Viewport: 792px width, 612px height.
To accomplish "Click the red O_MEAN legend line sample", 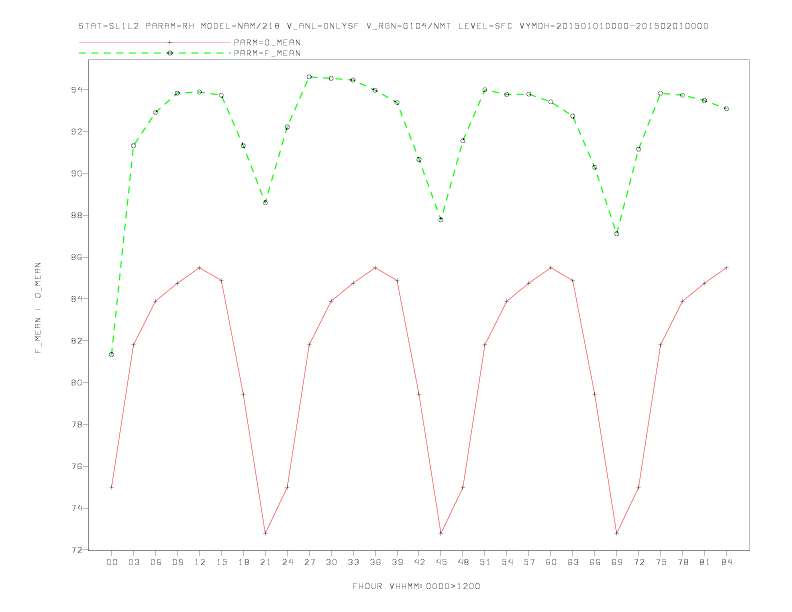I will (155, 42).
